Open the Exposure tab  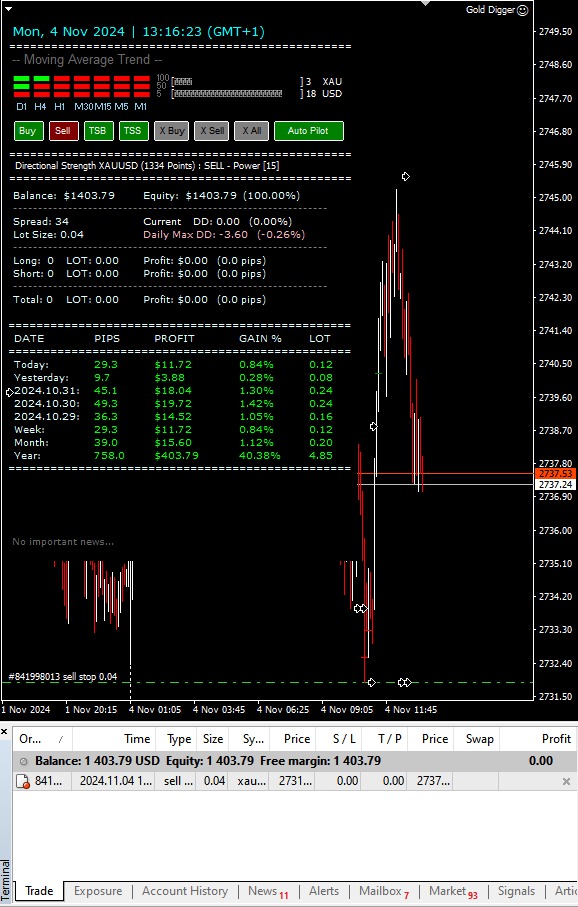pos(98,891)
